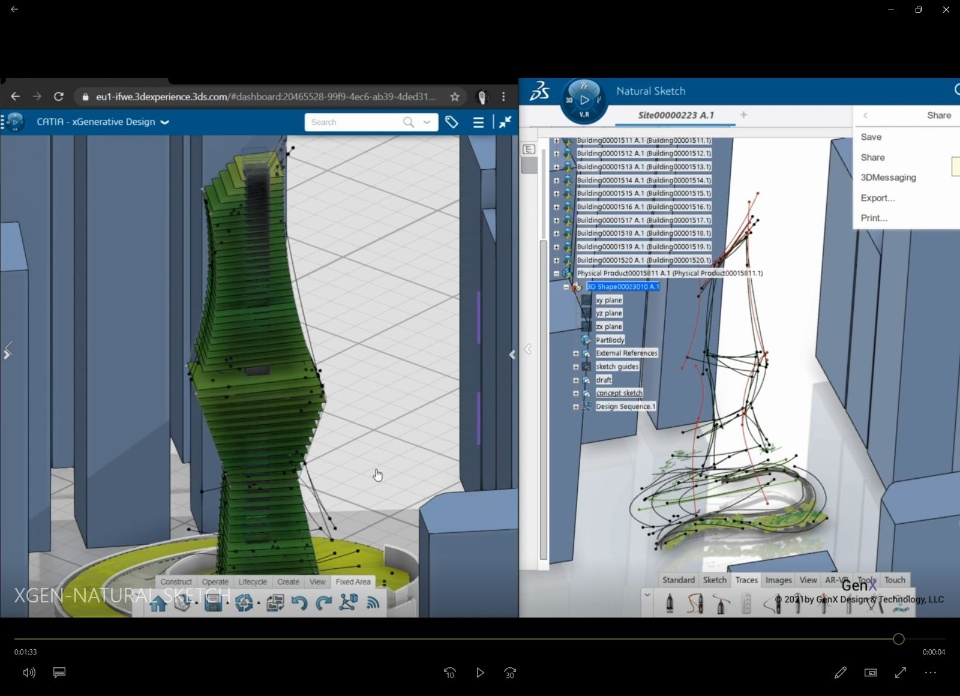Open the hamburger menu in CATIA header
Image resolution: width=960 pixels, height=696 pixels.
[478, 122]
